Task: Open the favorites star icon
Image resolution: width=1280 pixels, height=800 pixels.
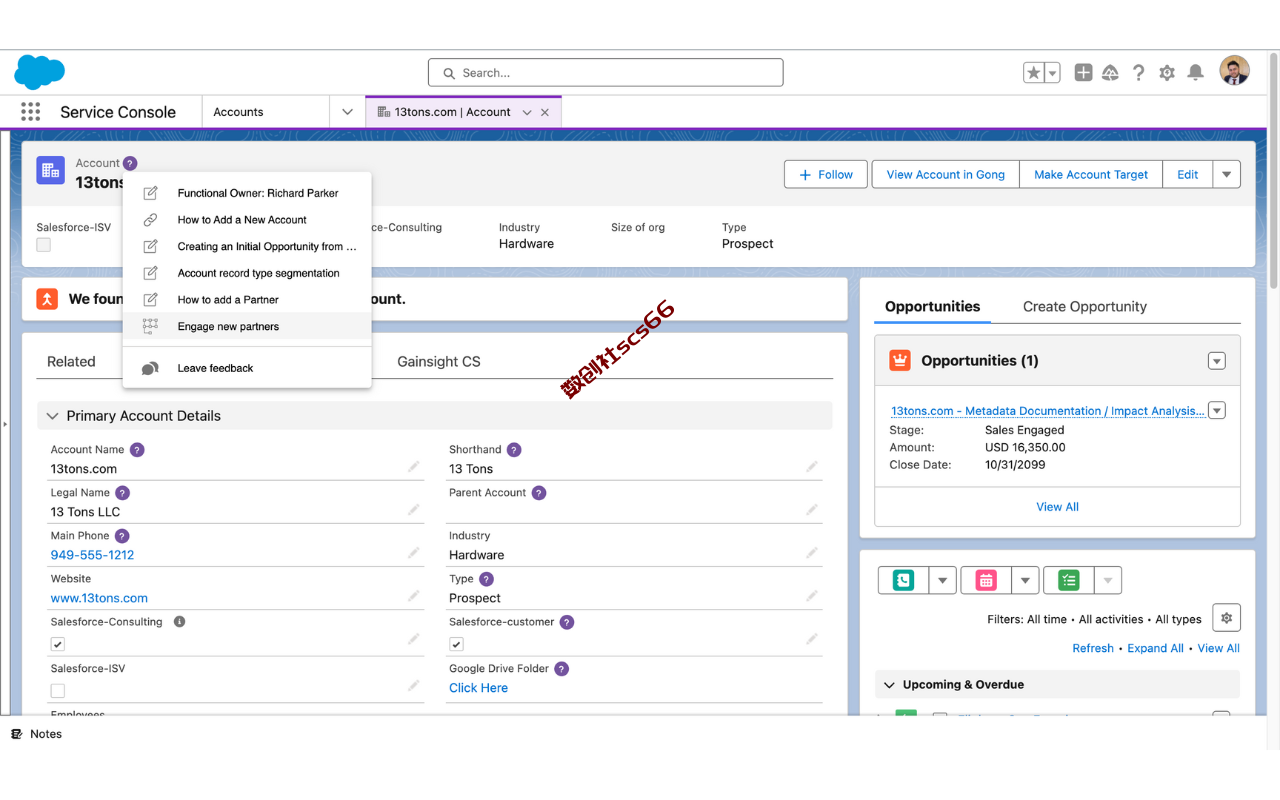Action: pos(1034,73)
